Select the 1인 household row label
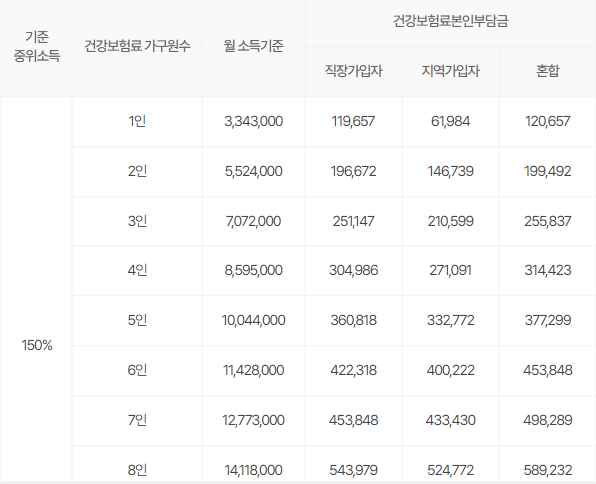Viewport: 596px width, 484px height. pos(137,121)
